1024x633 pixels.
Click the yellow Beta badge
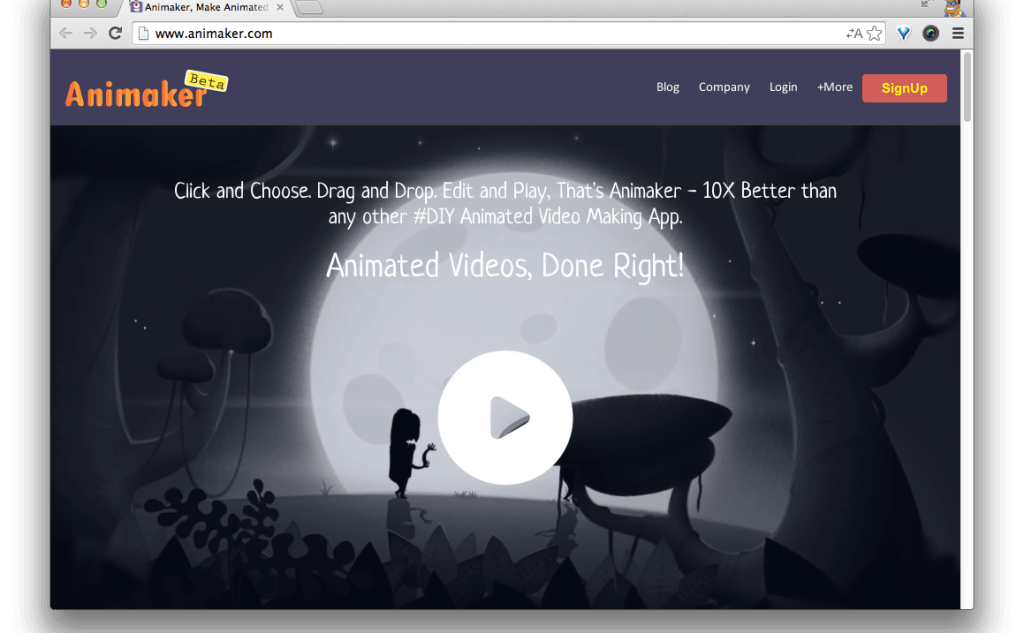click(206, 80)
